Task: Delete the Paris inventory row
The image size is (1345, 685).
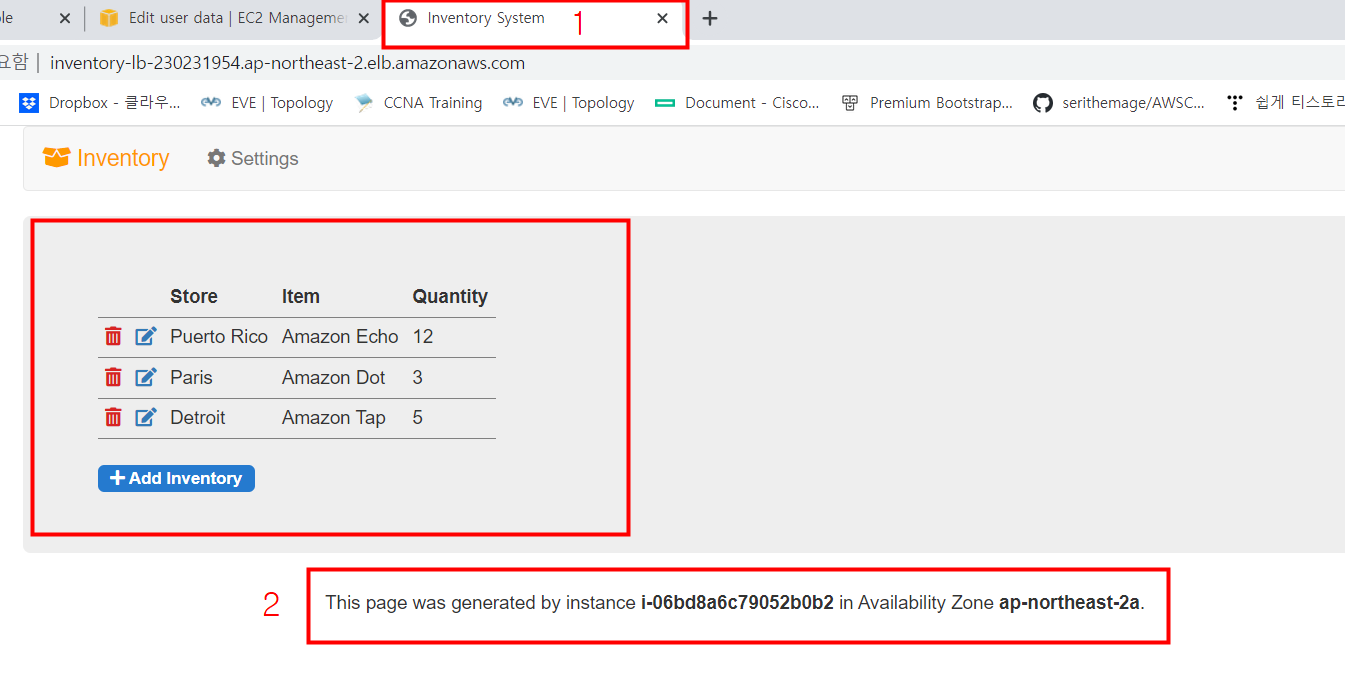Action: click(x=113, y=377)
